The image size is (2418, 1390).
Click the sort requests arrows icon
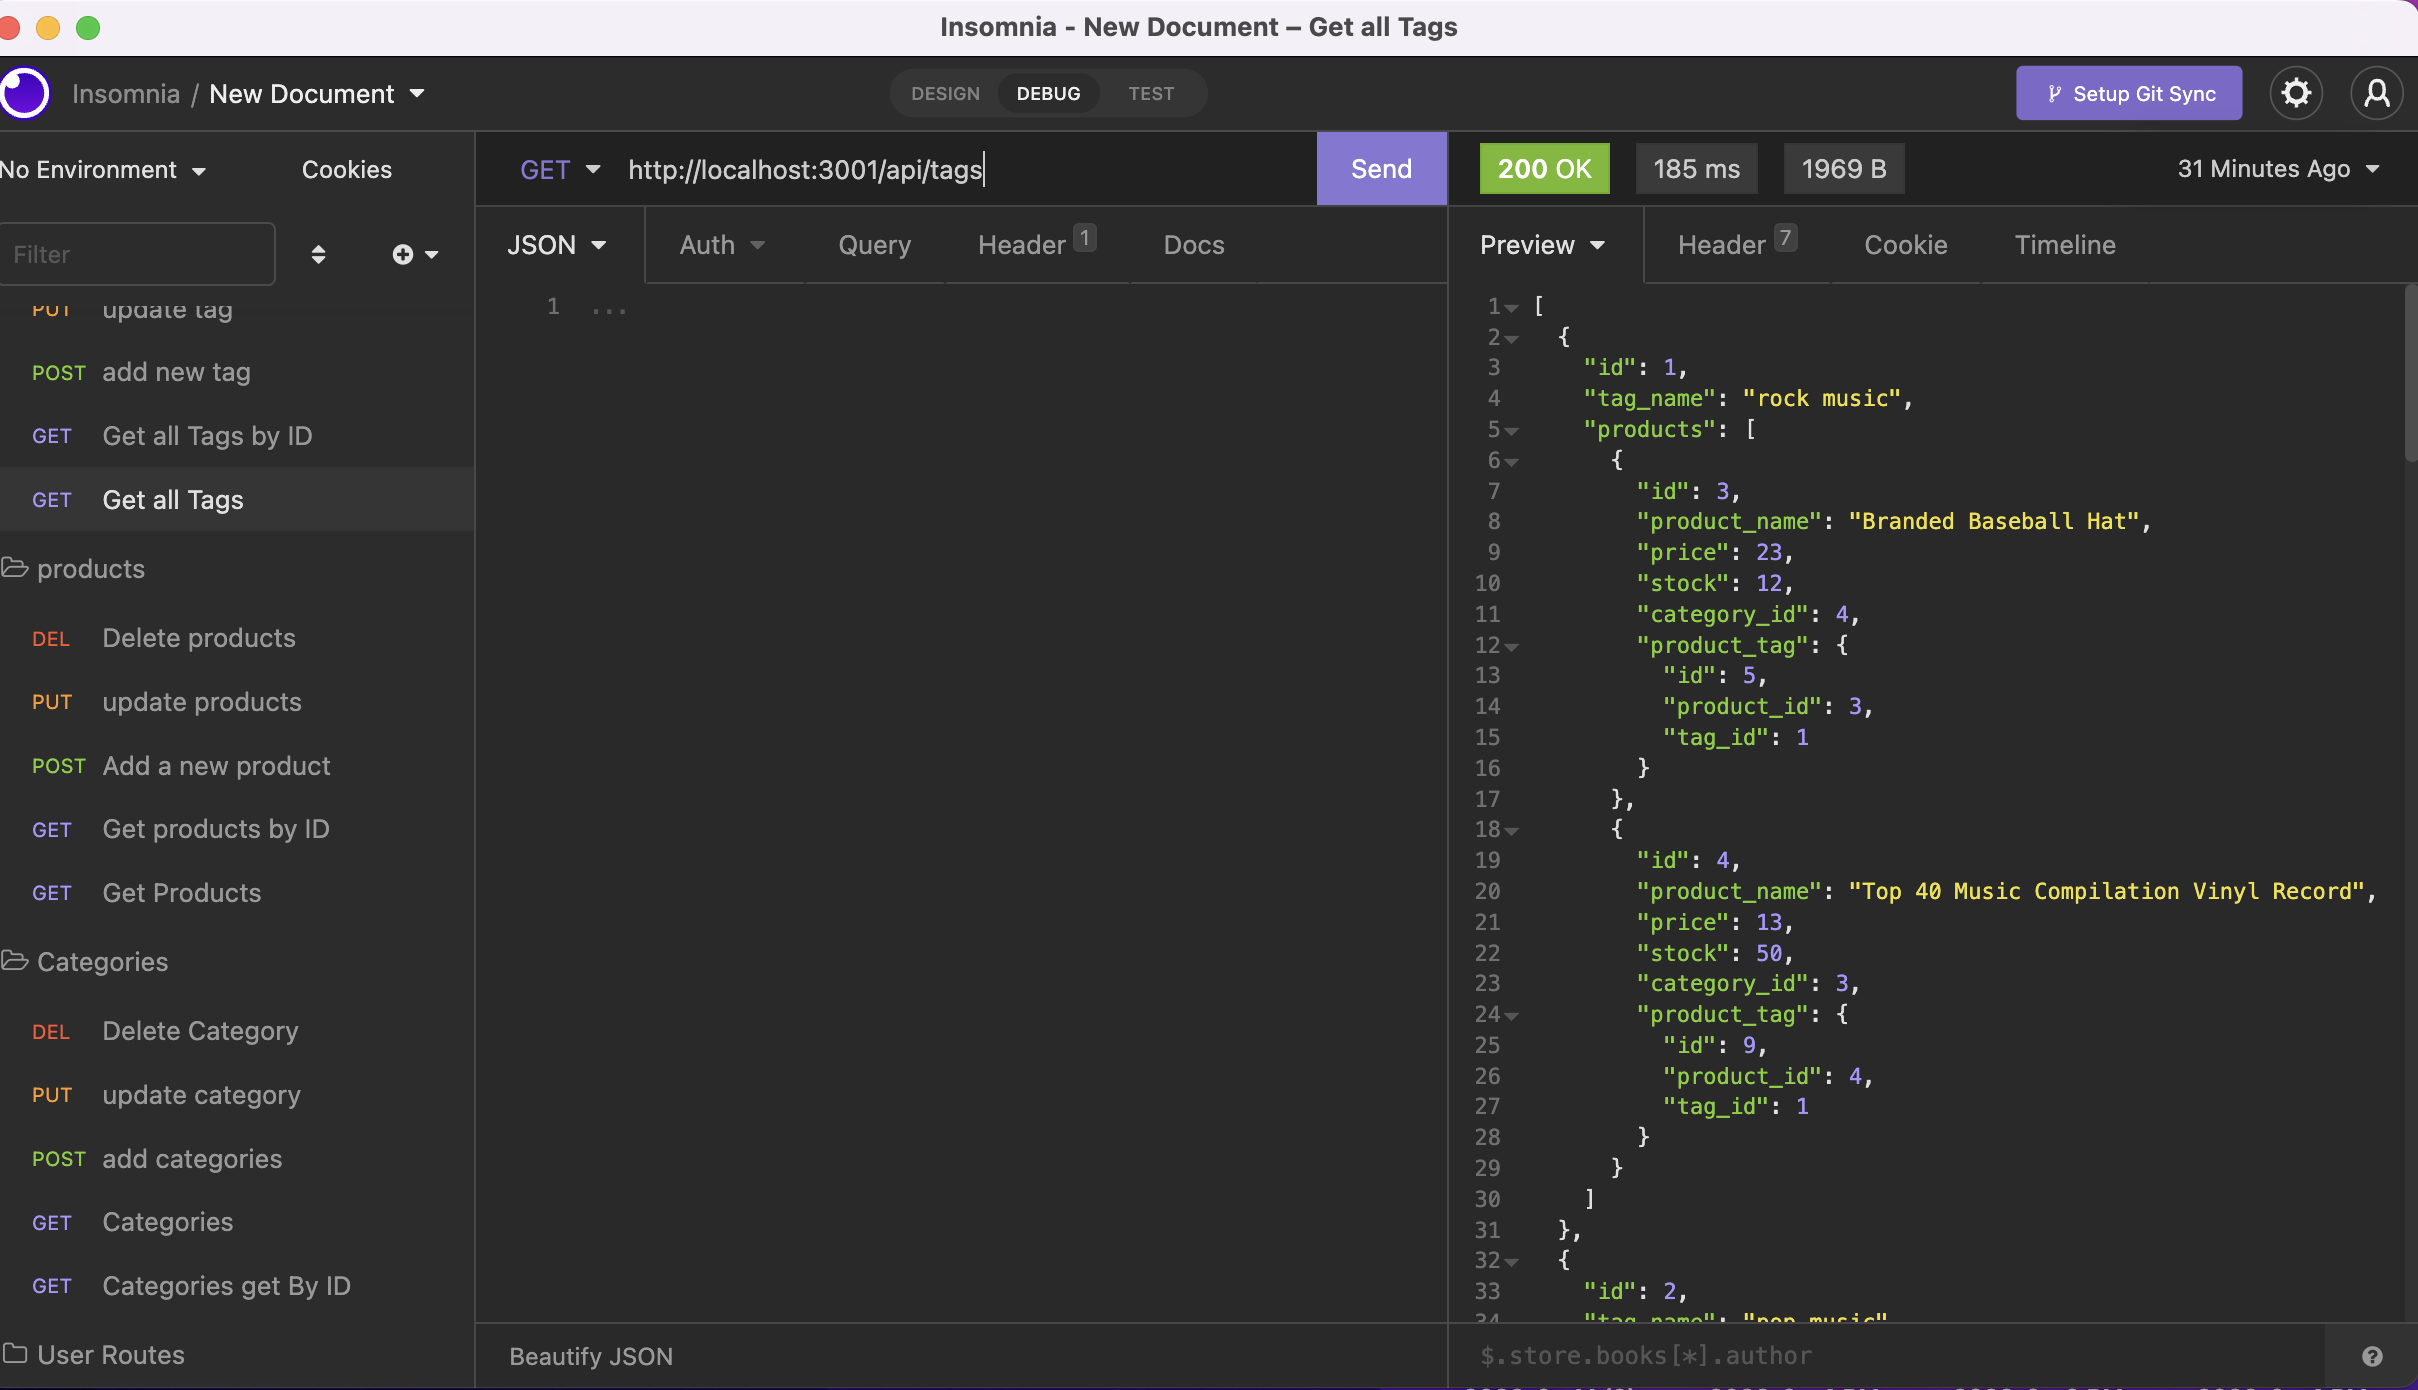click(318, 254)
